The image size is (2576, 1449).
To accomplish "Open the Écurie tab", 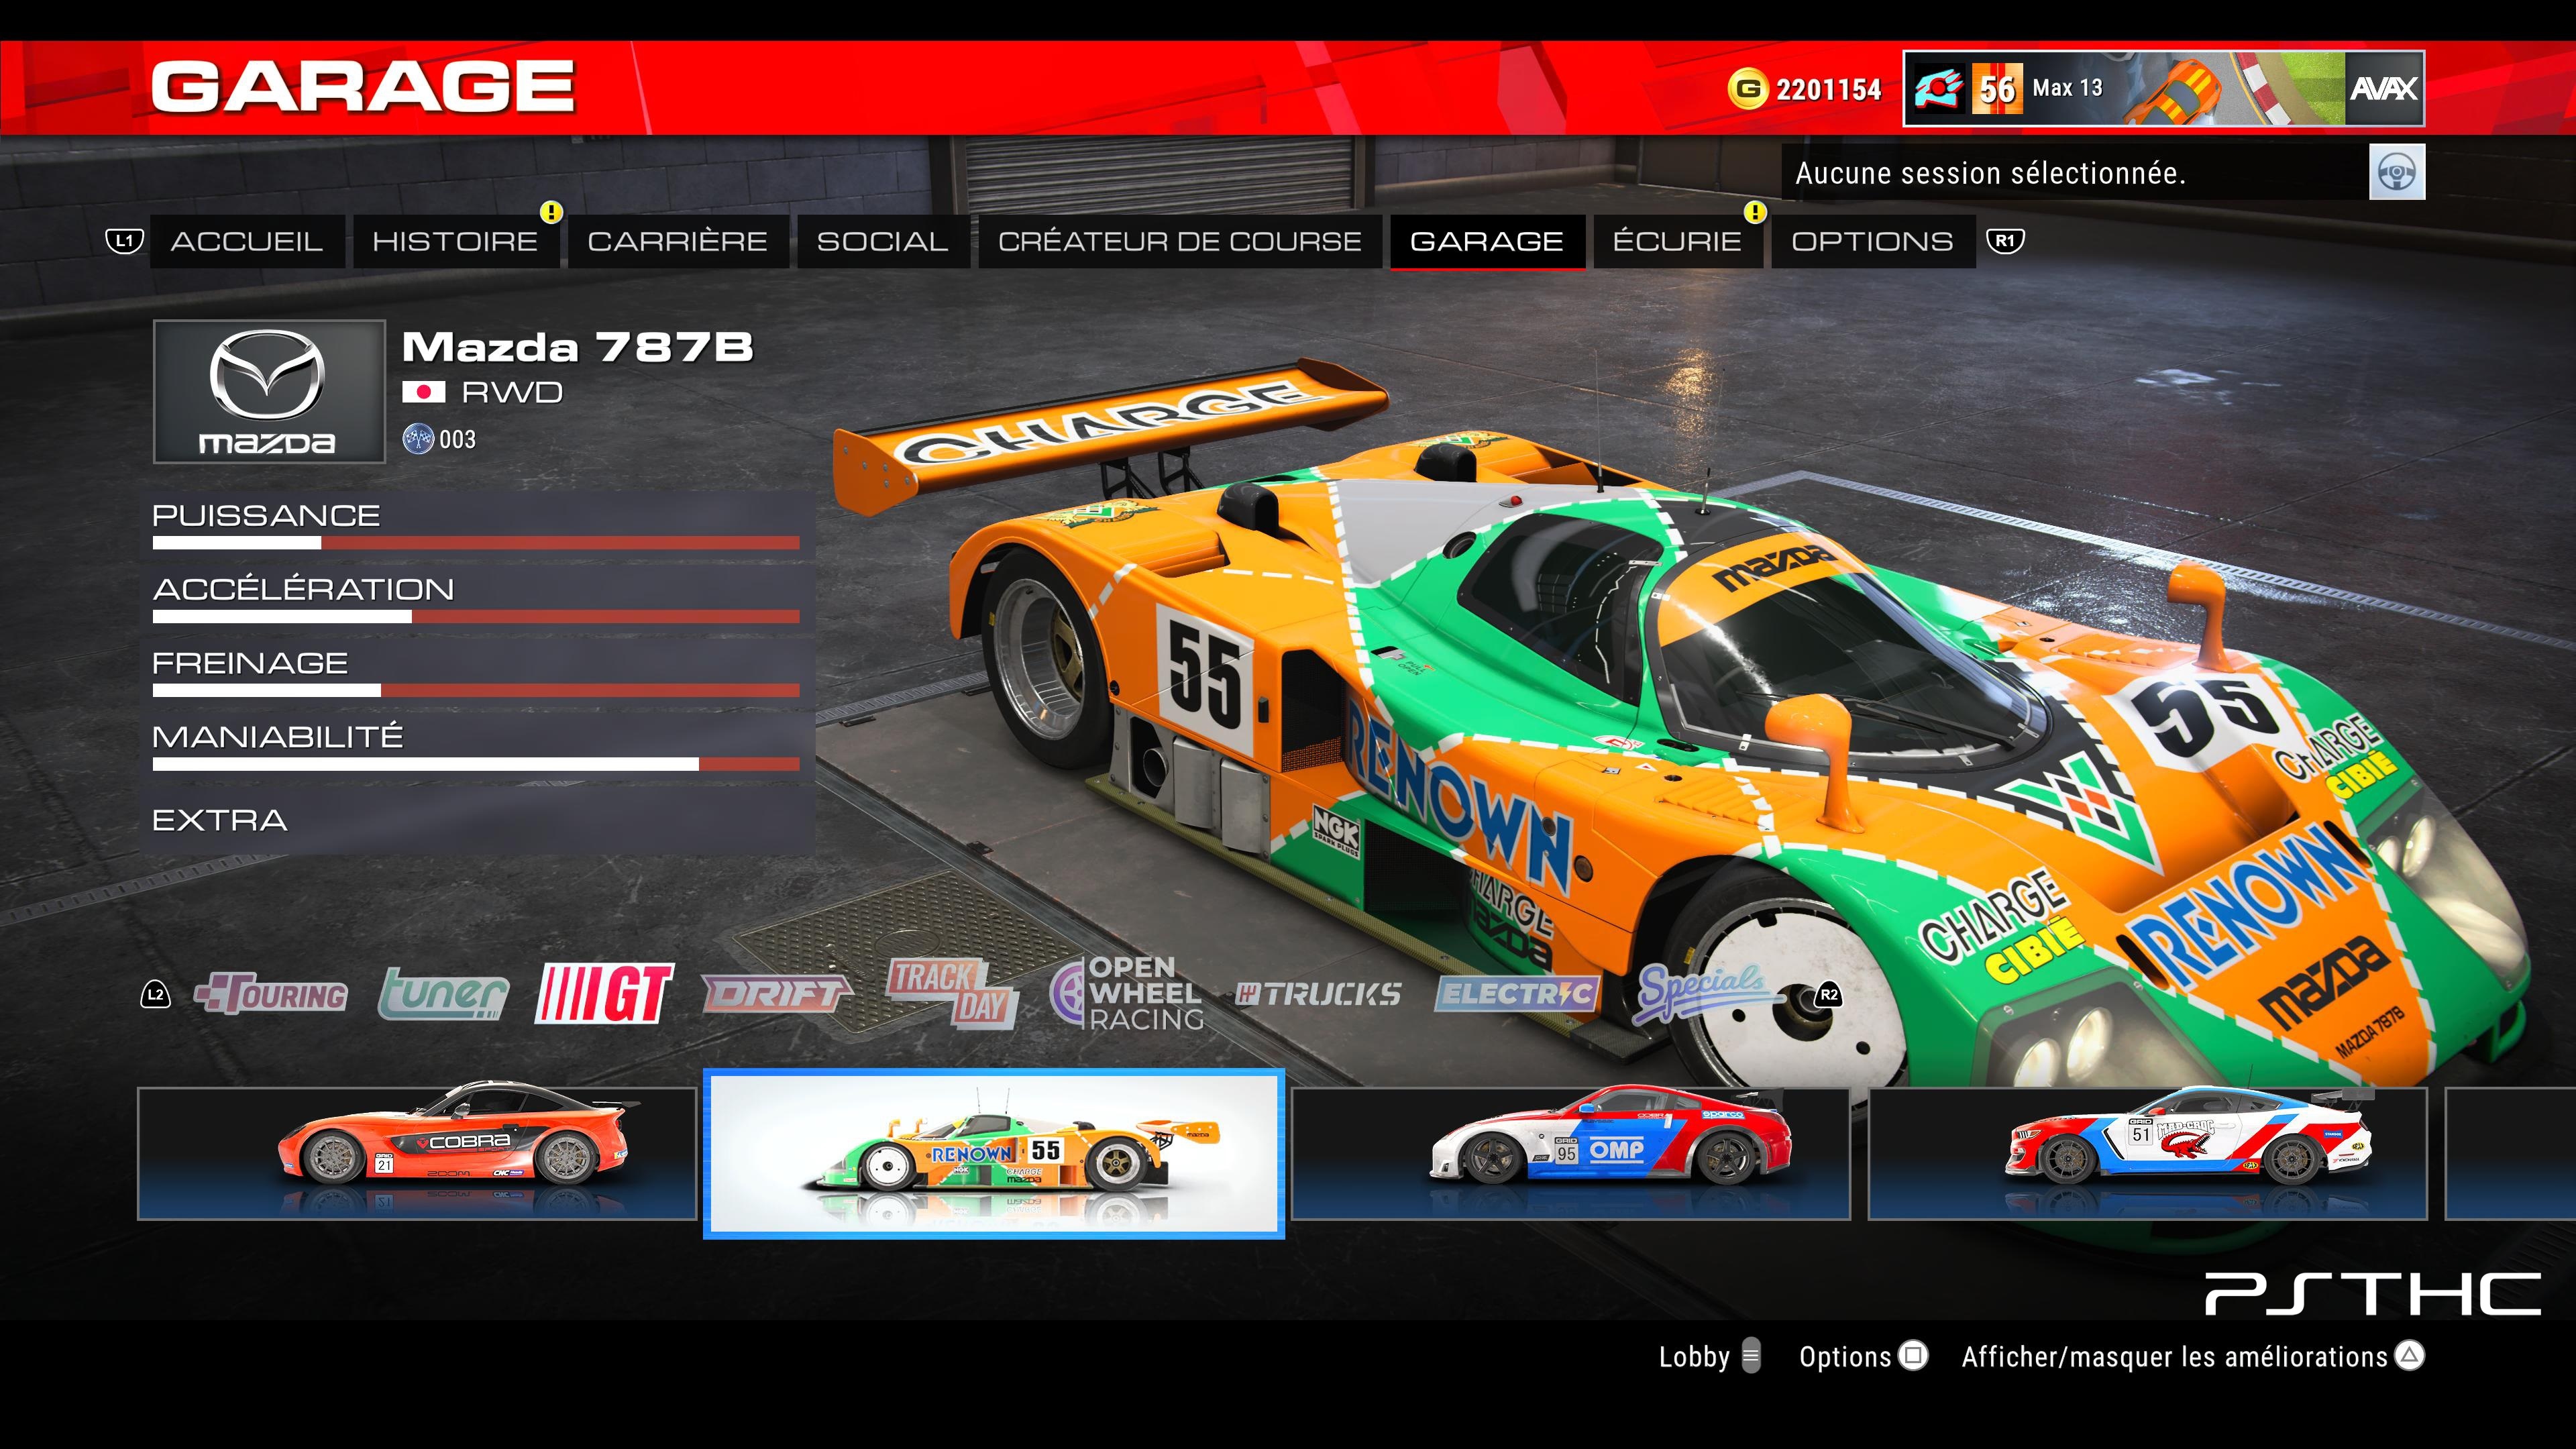I will [x=1677, y=241].
